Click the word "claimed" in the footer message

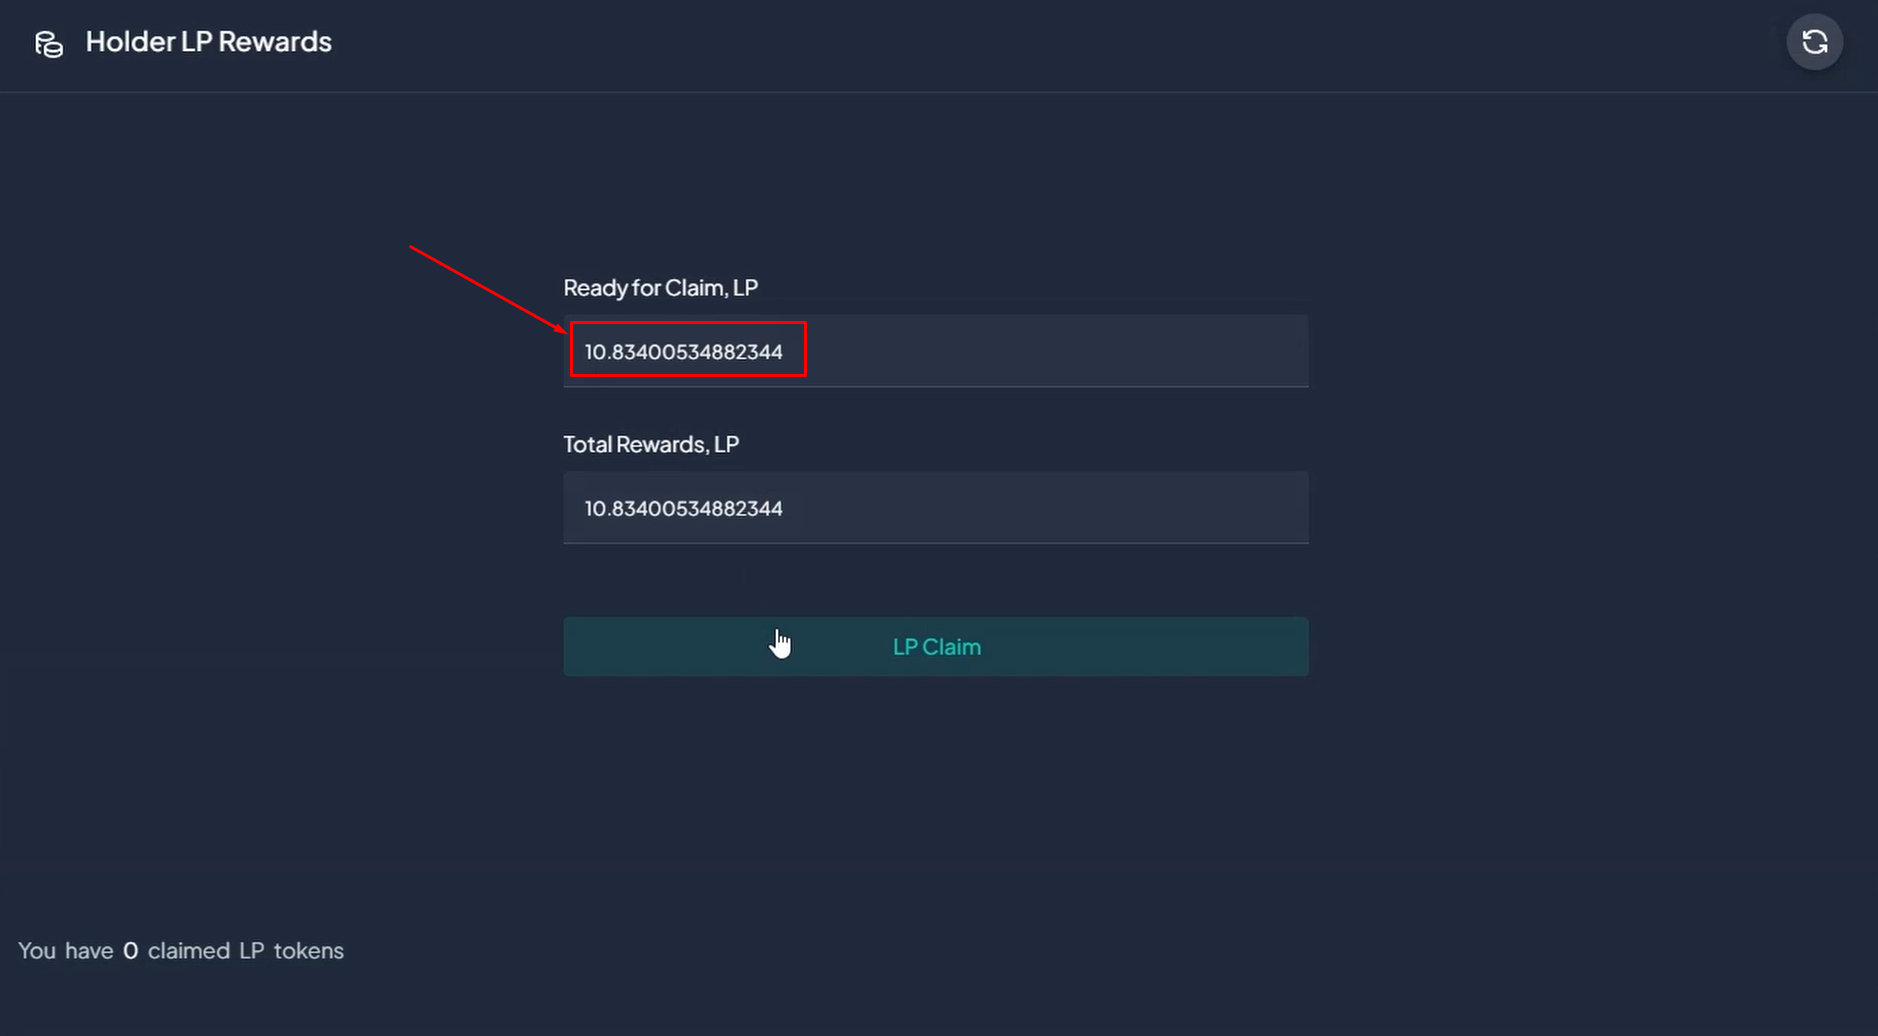[188, 951]
